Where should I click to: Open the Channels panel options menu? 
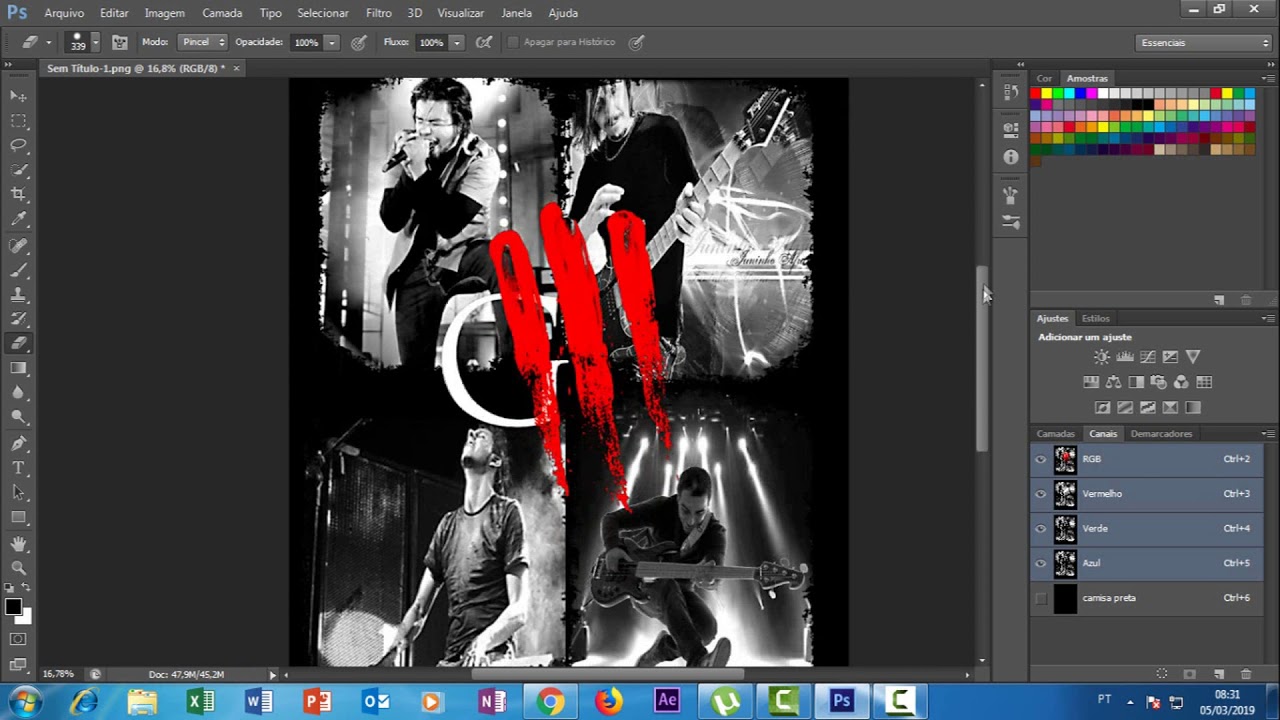pos(1267,434)
